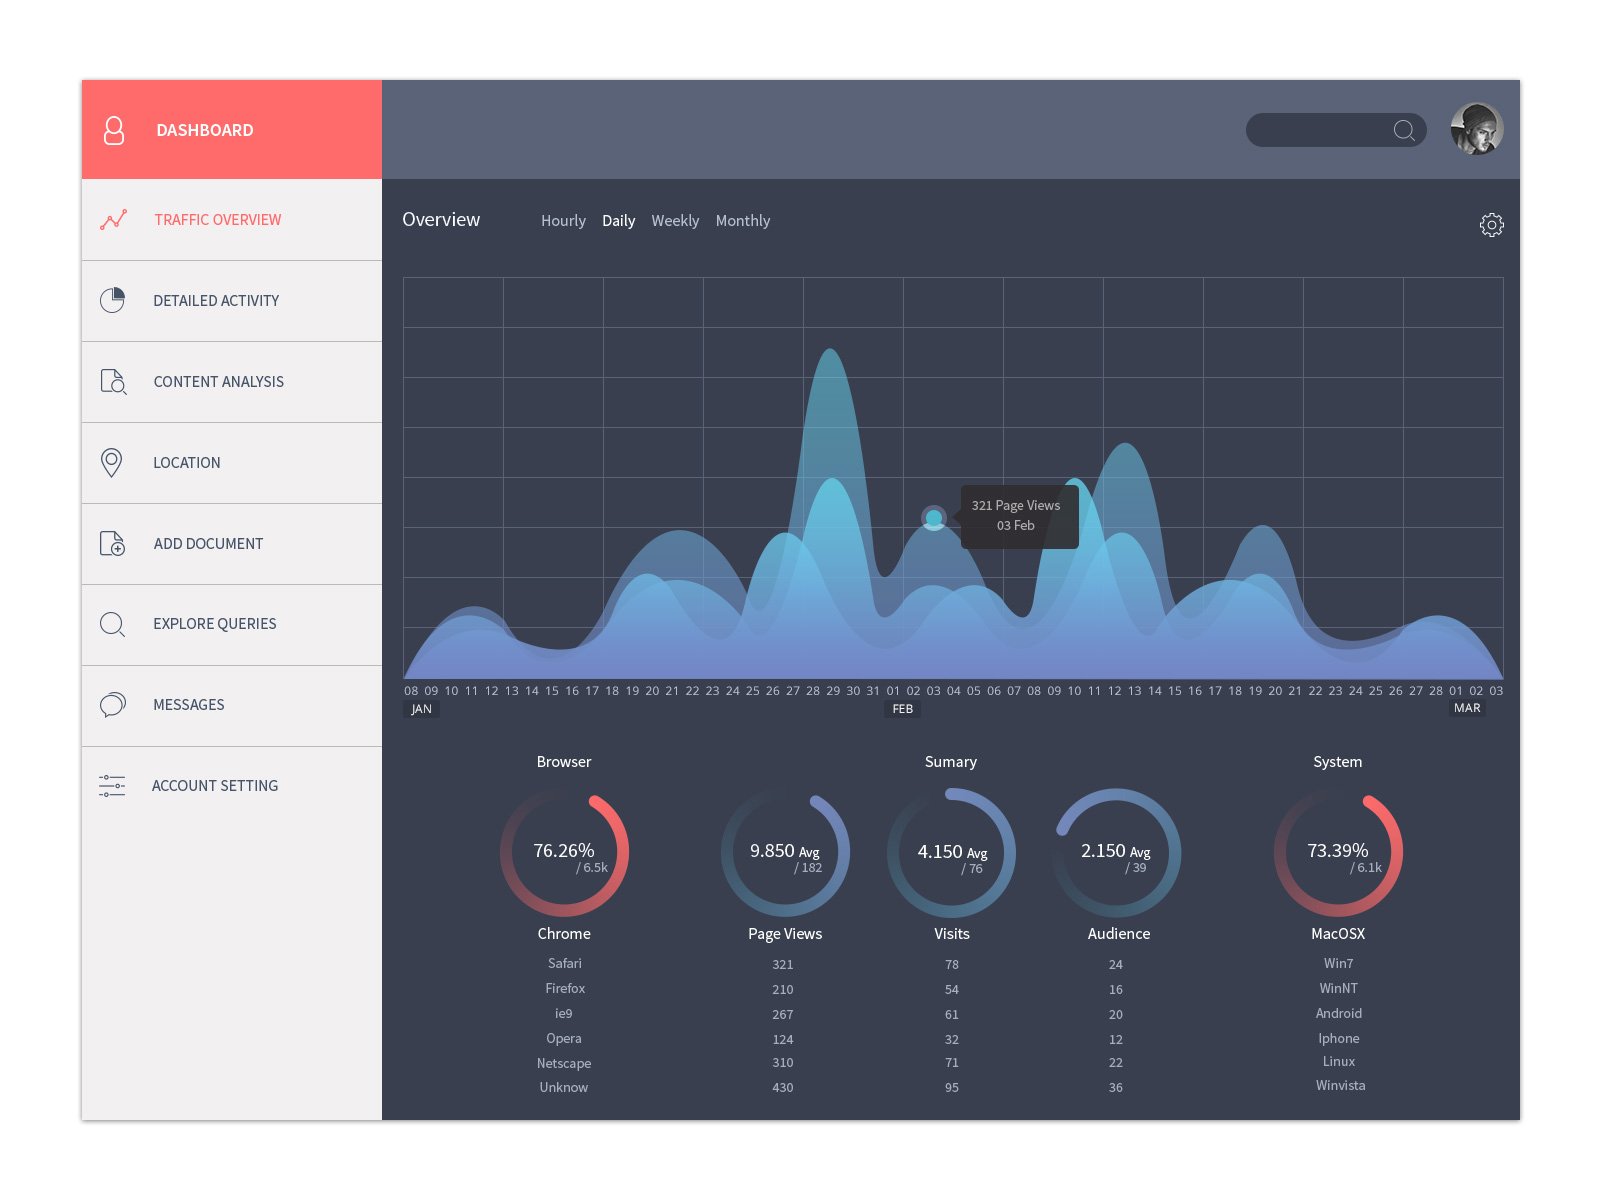This screenshot has height=1200, width=1600.
Task: Open the overview settings gear
Action: click(x=1491, y=225)
